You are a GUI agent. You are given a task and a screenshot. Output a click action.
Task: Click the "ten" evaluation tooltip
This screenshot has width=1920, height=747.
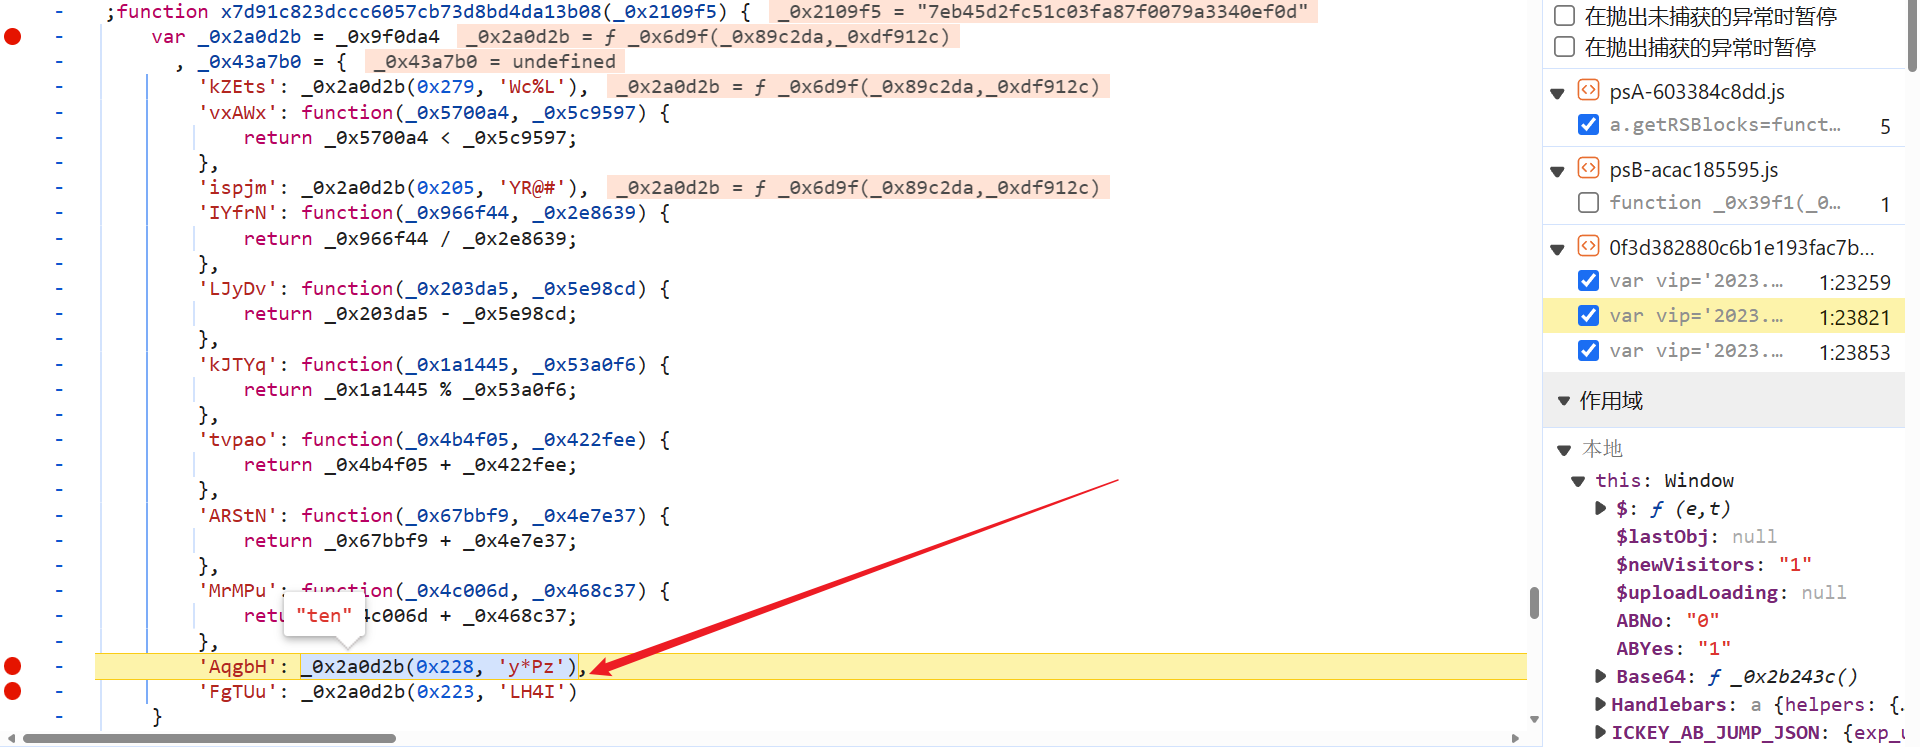point(324,615)
